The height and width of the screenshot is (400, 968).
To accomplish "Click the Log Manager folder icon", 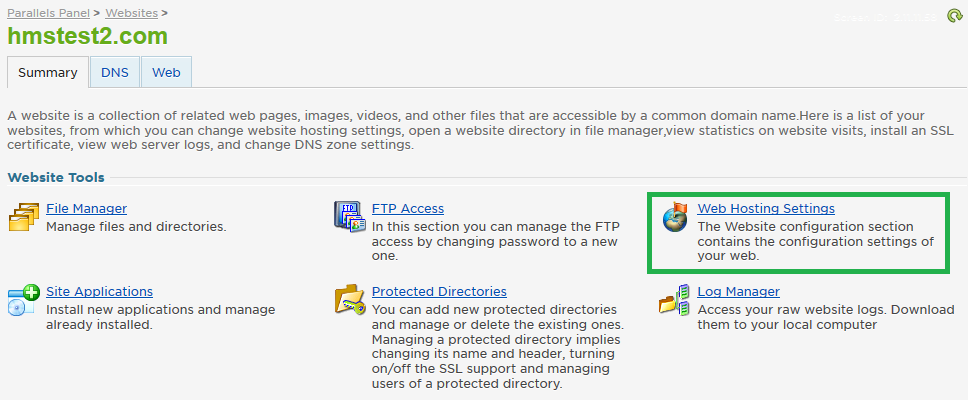I will pos(675,300).
